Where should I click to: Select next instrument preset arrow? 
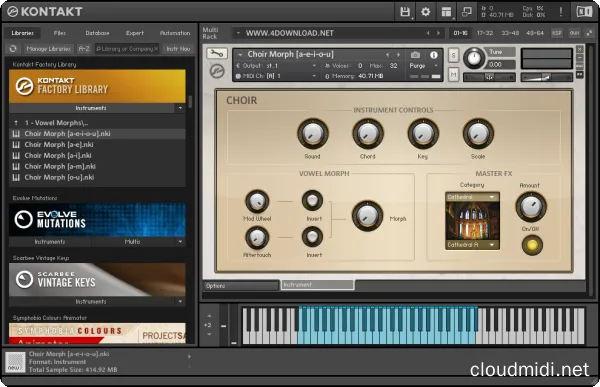coord(398,55)
